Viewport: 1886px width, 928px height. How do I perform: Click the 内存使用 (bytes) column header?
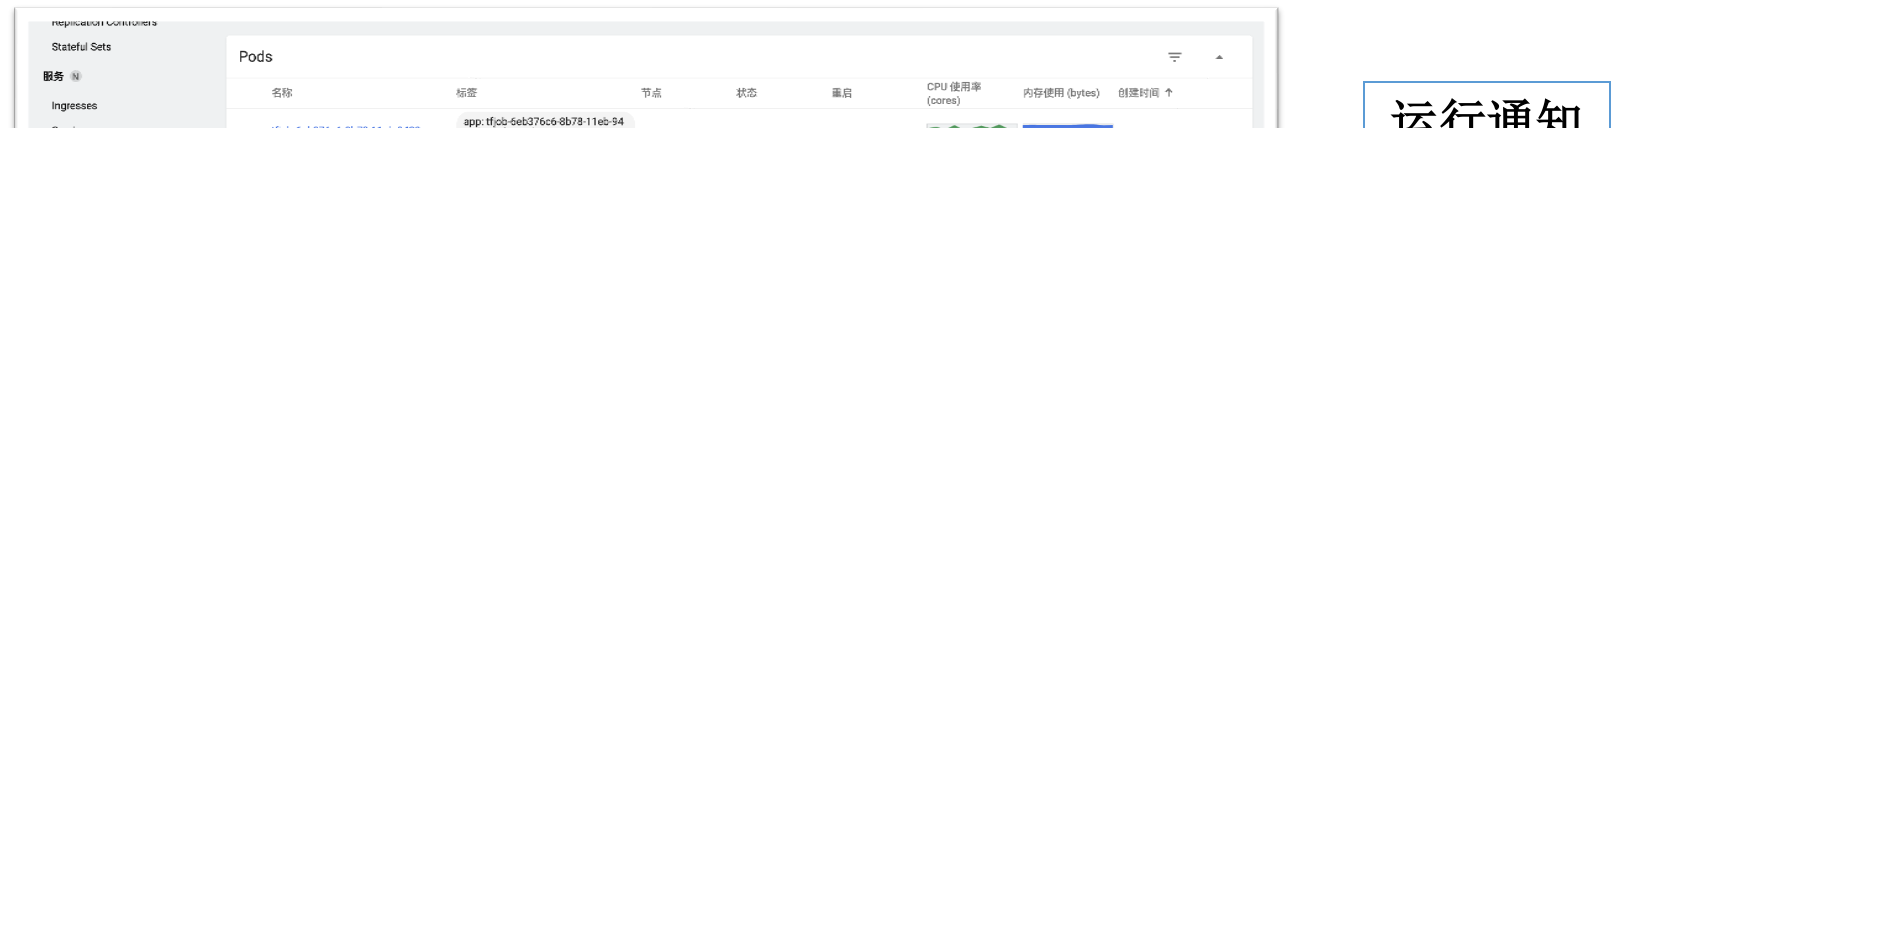point(1061,93)
